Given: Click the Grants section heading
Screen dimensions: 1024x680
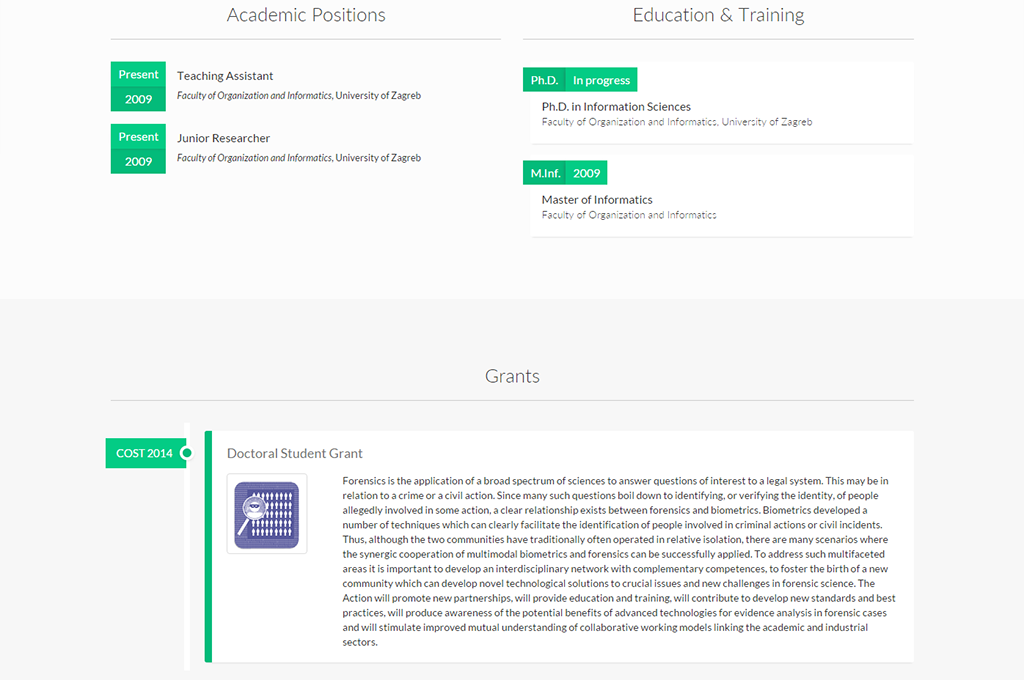Looking at the screenshot, I should click(x=512, y=376).
